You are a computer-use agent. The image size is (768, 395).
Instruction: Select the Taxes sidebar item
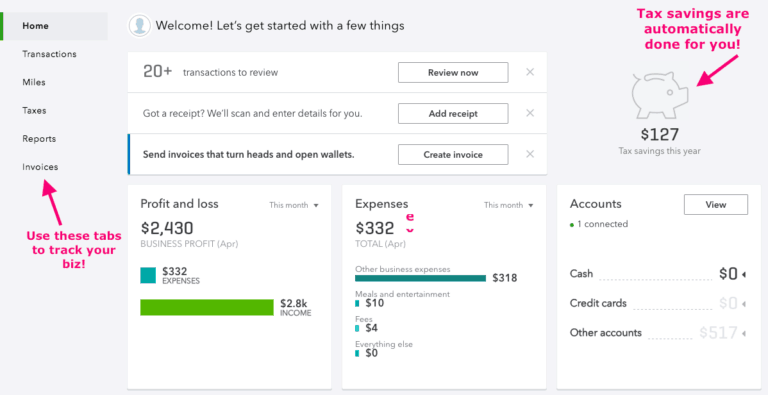(x=34, y=111)
